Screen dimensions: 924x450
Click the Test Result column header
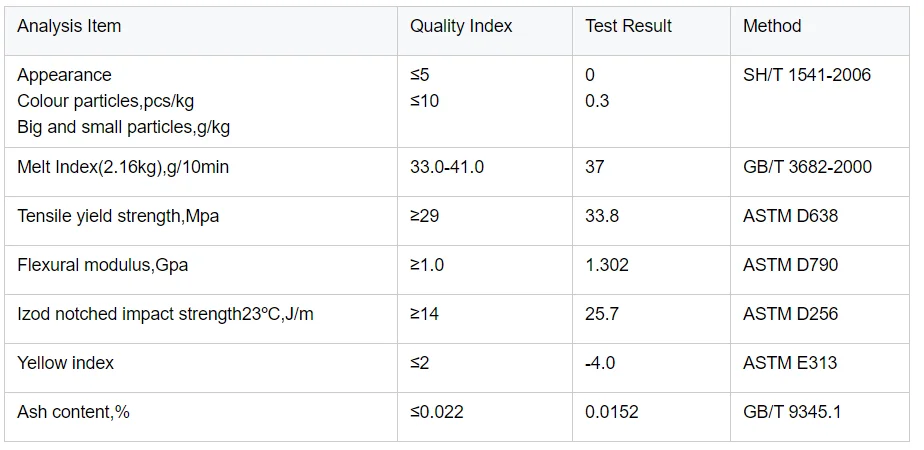point(628,27)
